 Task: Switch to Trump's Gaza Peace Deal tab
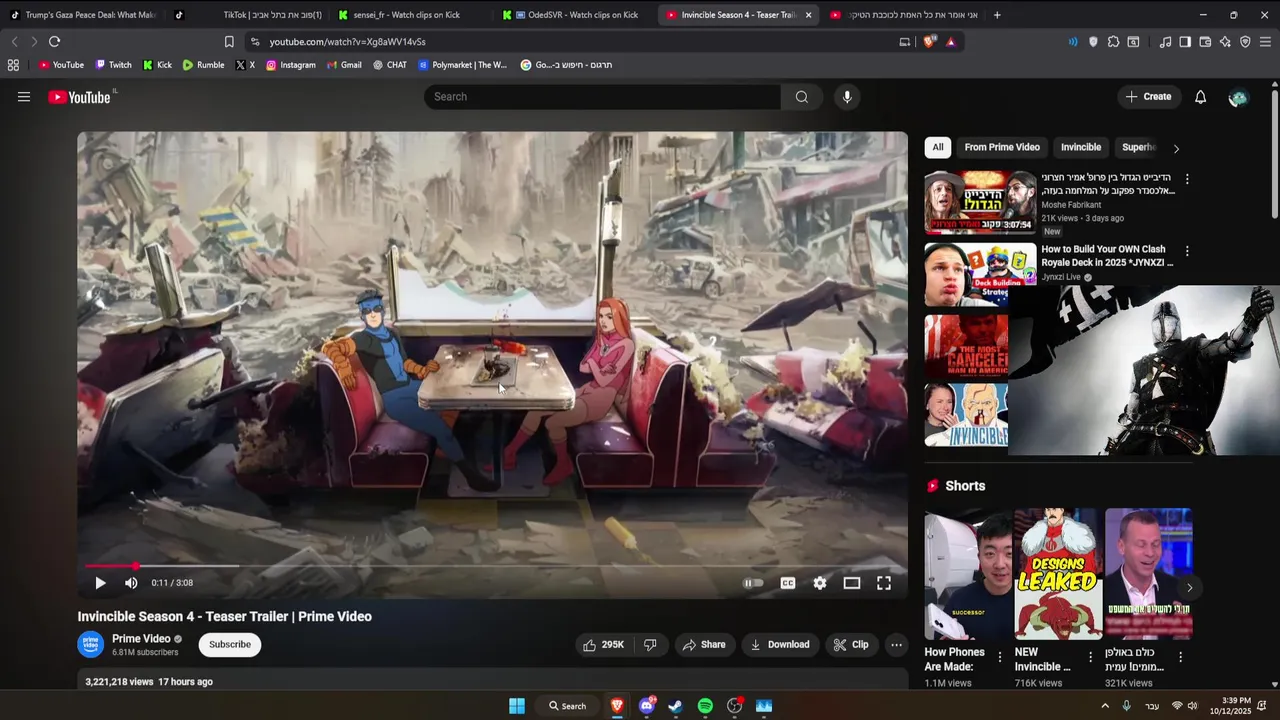(x=84, y=15)
